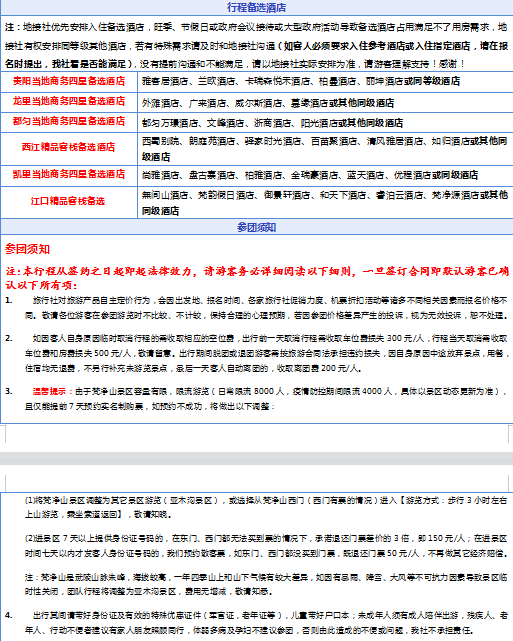Select cell 贵阳当地商务四星备选酒店
513x641 pixels.
pyautogui.click(x=69, y=81)
